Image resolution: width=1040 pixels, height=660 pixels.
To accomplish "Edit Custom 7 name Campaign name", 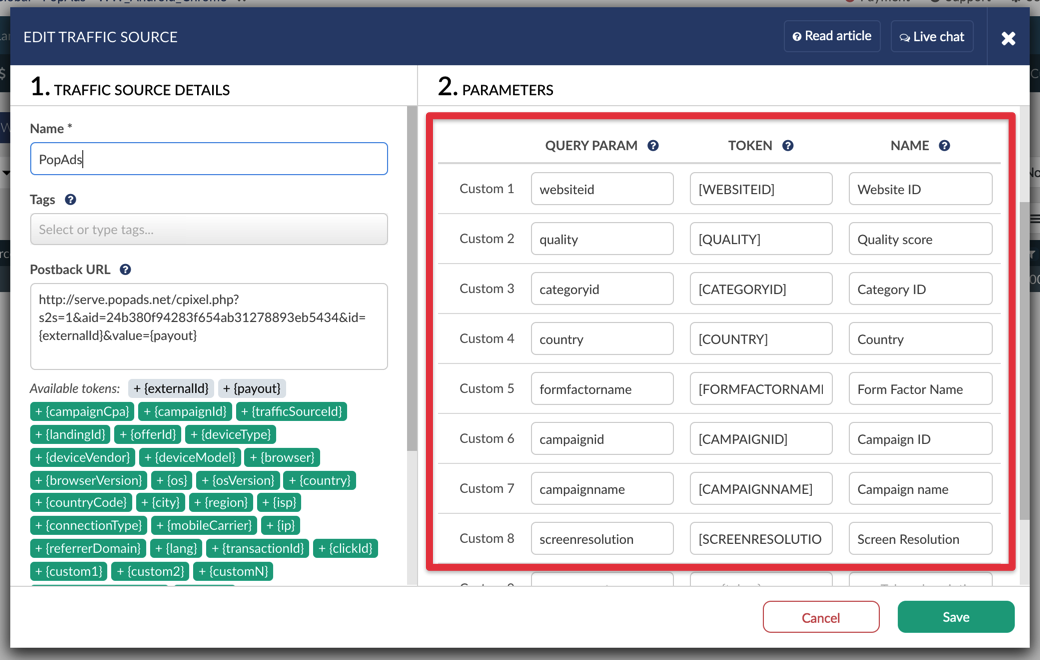I will [x=921, y=489].
